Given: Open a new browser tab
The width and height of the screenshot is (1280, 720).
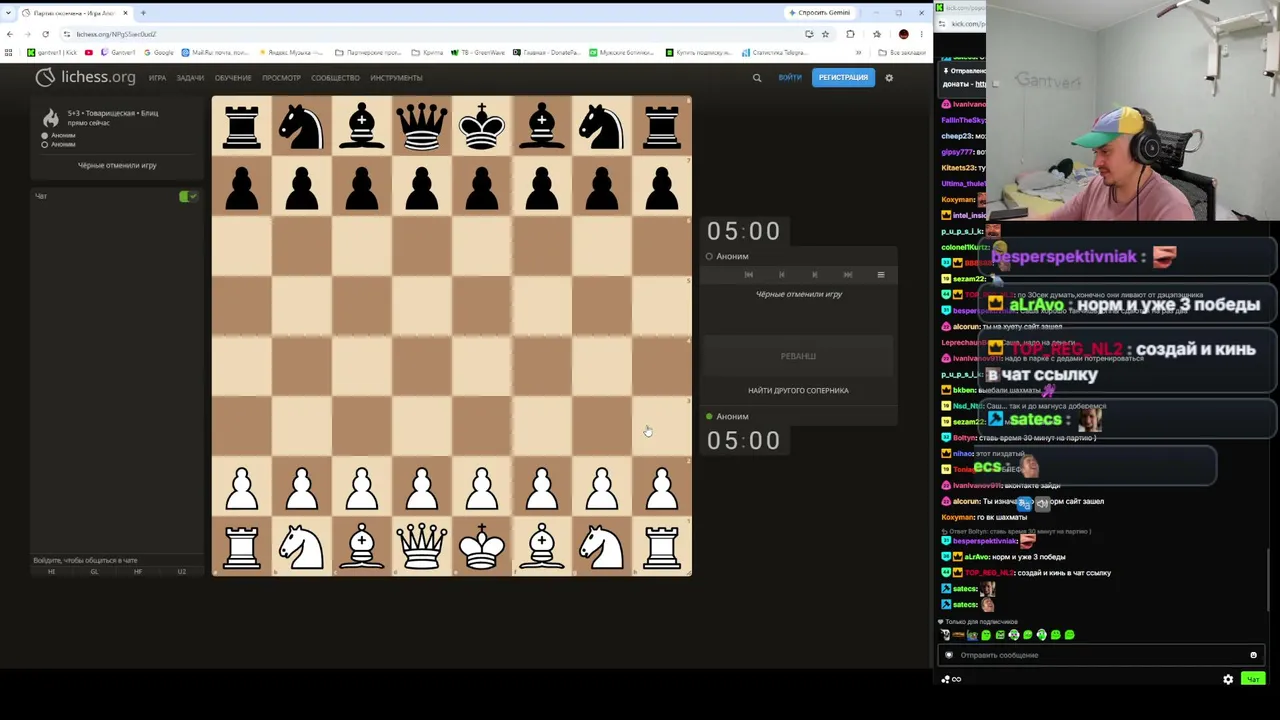Looking at the screenshot, I should (143, 13).
